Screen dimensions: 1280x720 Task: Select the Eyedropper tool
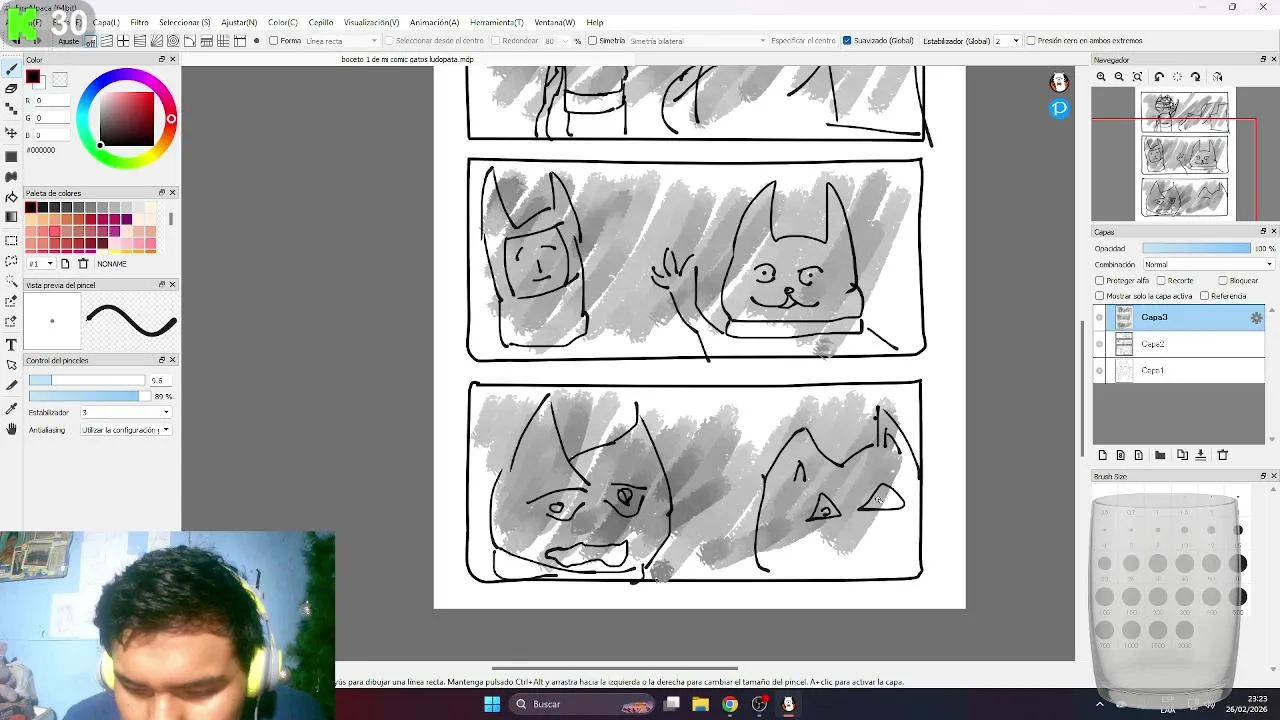(11, 408)
